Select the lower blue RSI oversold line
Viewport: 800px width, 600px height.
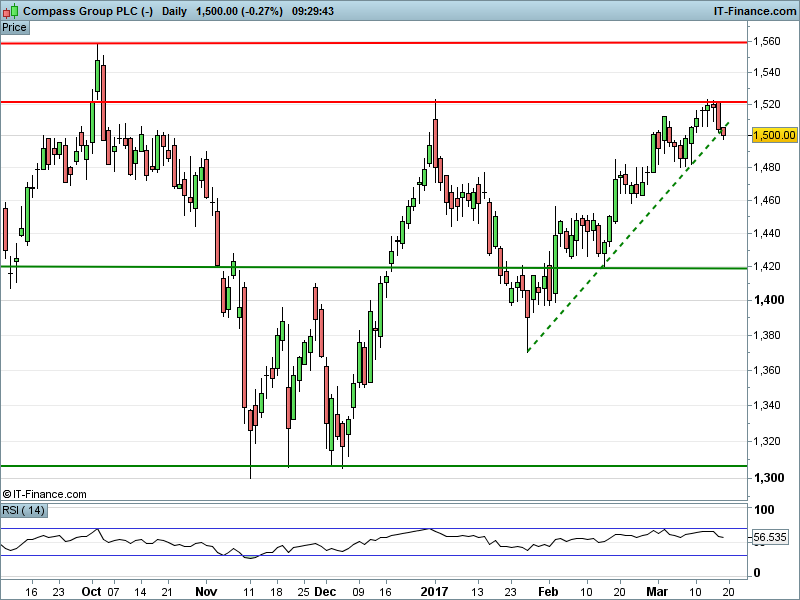(x=374, y=556)
